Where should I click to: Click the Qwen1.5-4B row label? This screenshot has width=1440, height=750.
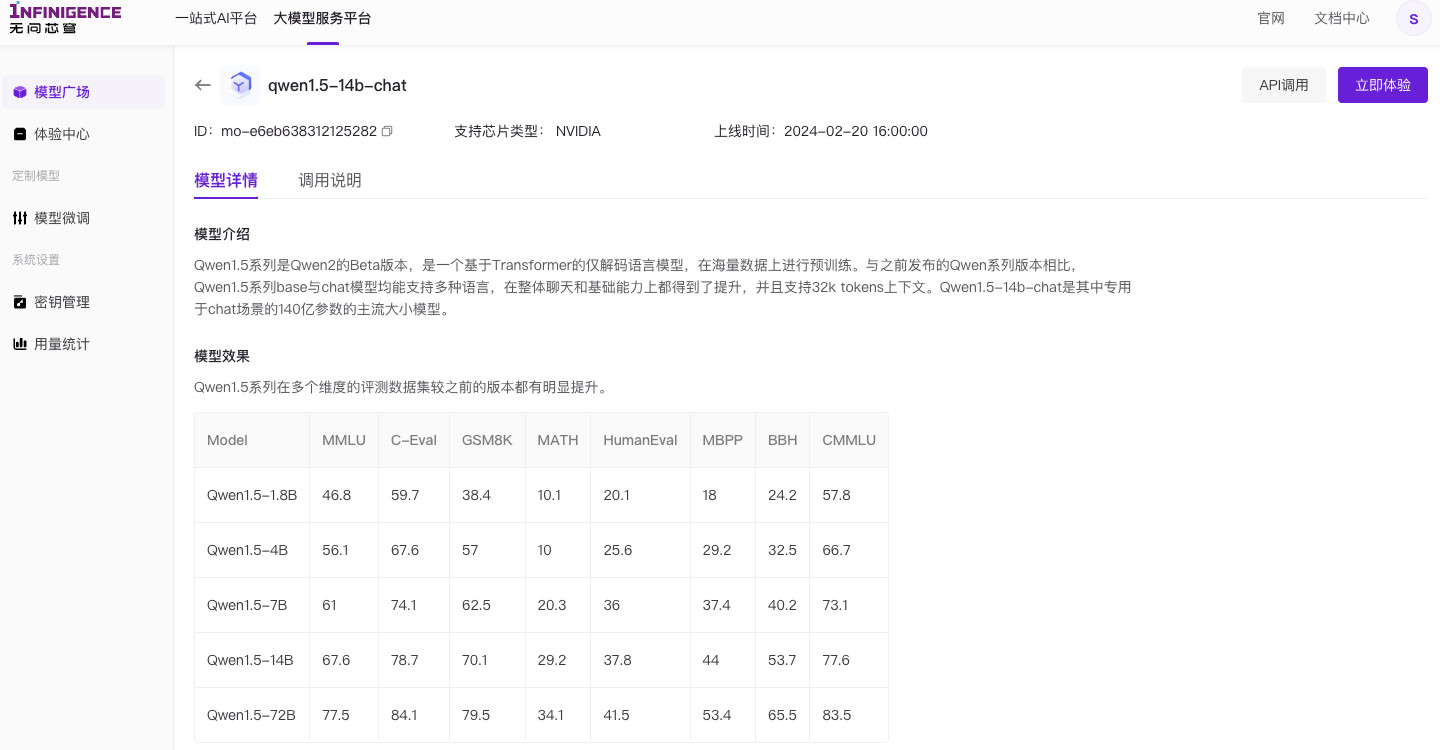coord(247,550)
